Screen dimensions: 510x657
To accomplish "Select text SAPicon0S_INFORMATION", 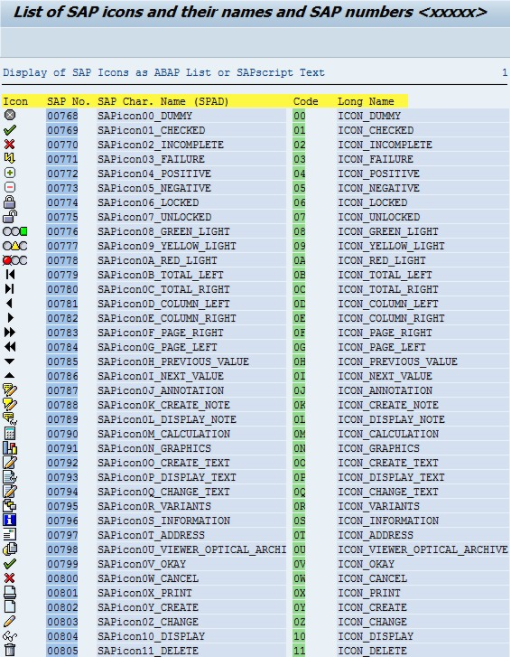I will pos(163,520).
